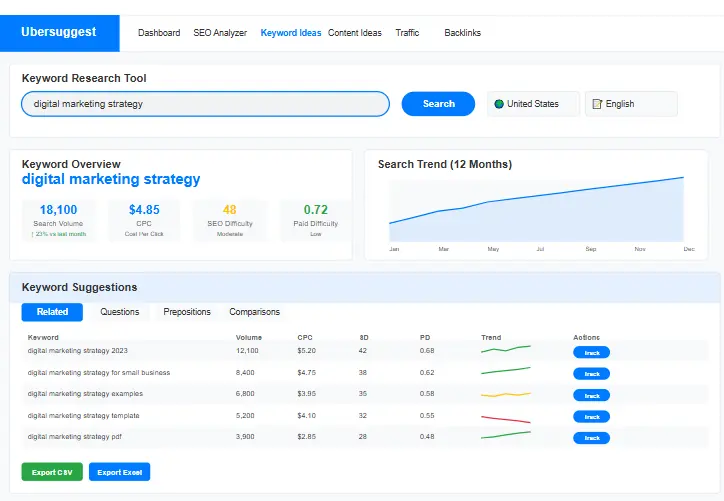Click the volume value 8,400
This screenshot has width=724, height=501.
point(245,373)
